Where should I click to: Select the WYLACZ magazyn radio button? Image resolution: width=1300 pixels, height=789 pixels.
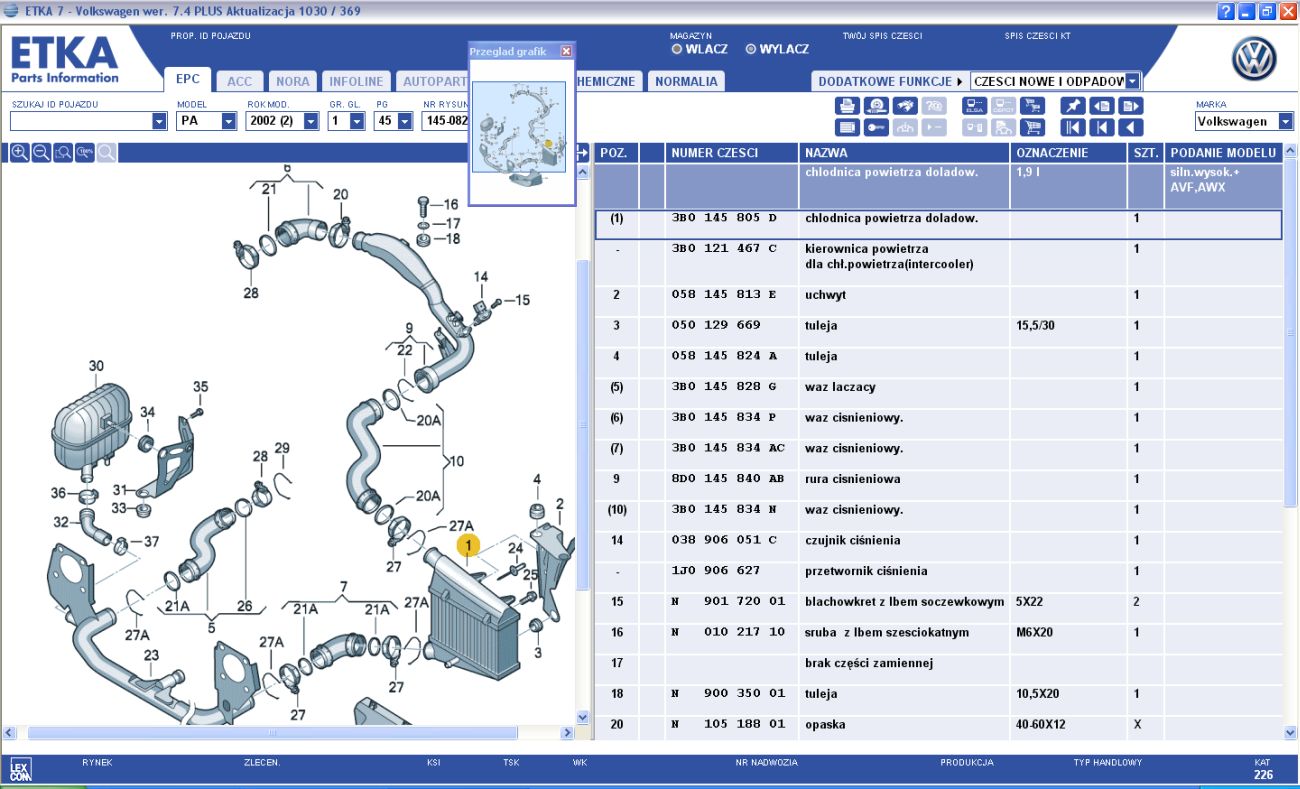click(x=751, y=48)
